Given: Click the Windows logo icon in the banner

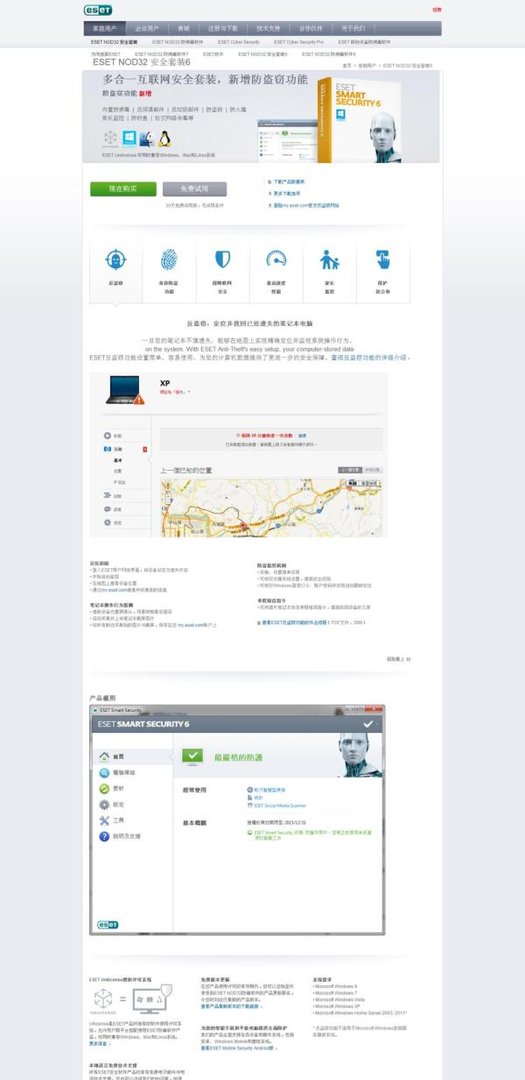Looking at the screenshot, I should pos(129,138).
